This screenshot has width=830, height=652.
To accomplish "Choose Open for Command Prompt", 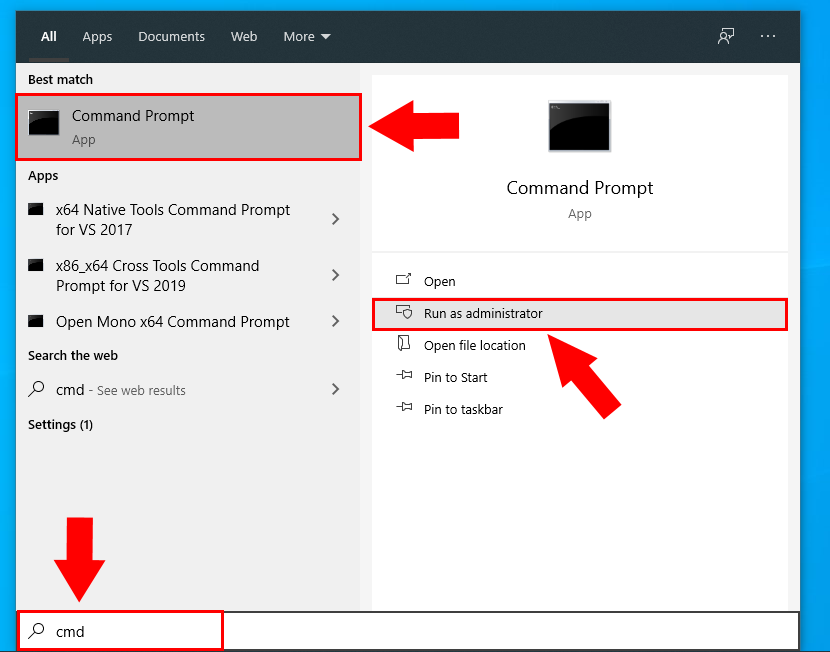I will (x=580, y=282).
